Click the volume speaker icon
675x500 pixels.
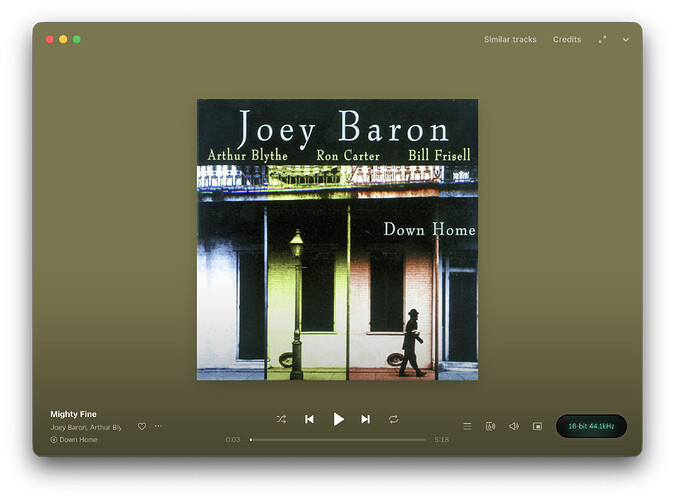[514, 426]
